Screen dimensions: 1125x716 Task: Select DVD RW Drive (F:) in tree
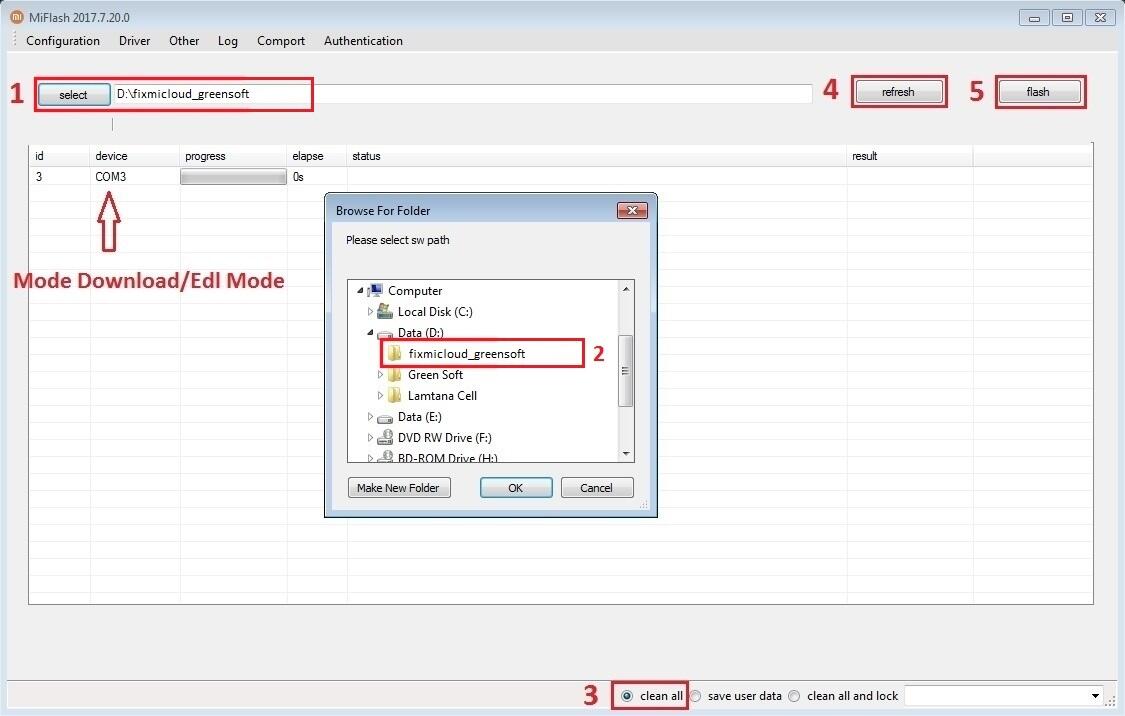[445, 438]
